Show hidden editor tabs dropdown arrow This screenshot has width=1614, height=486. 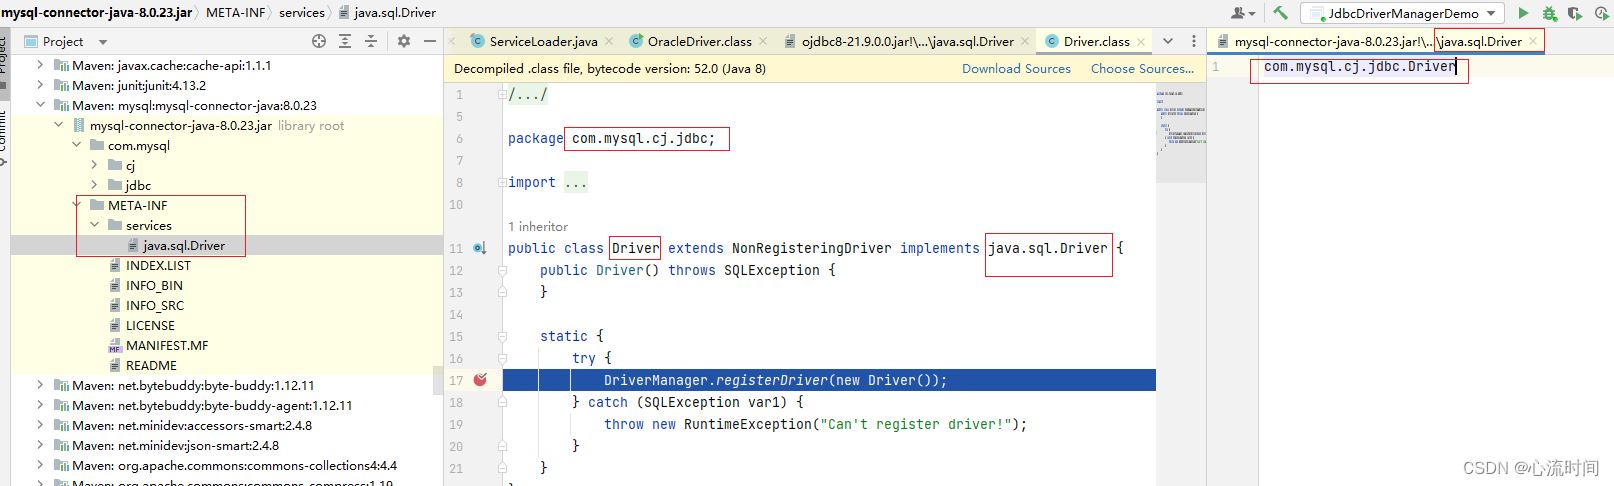click(x=1168, y=41)
